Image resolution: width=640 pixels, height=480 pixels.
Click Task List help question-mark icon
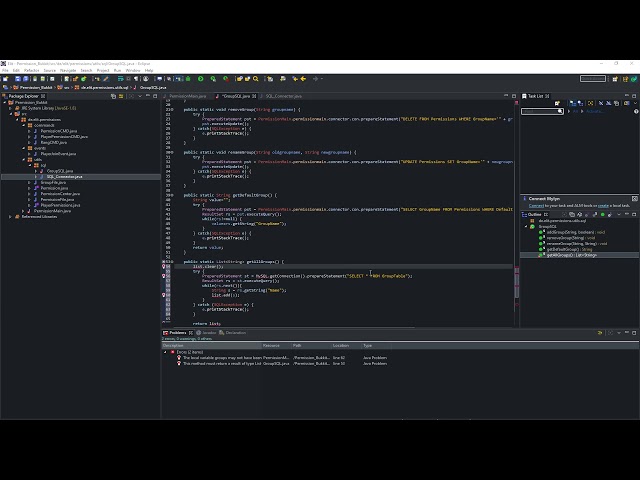pyautogui.click(x=636, y=111)
